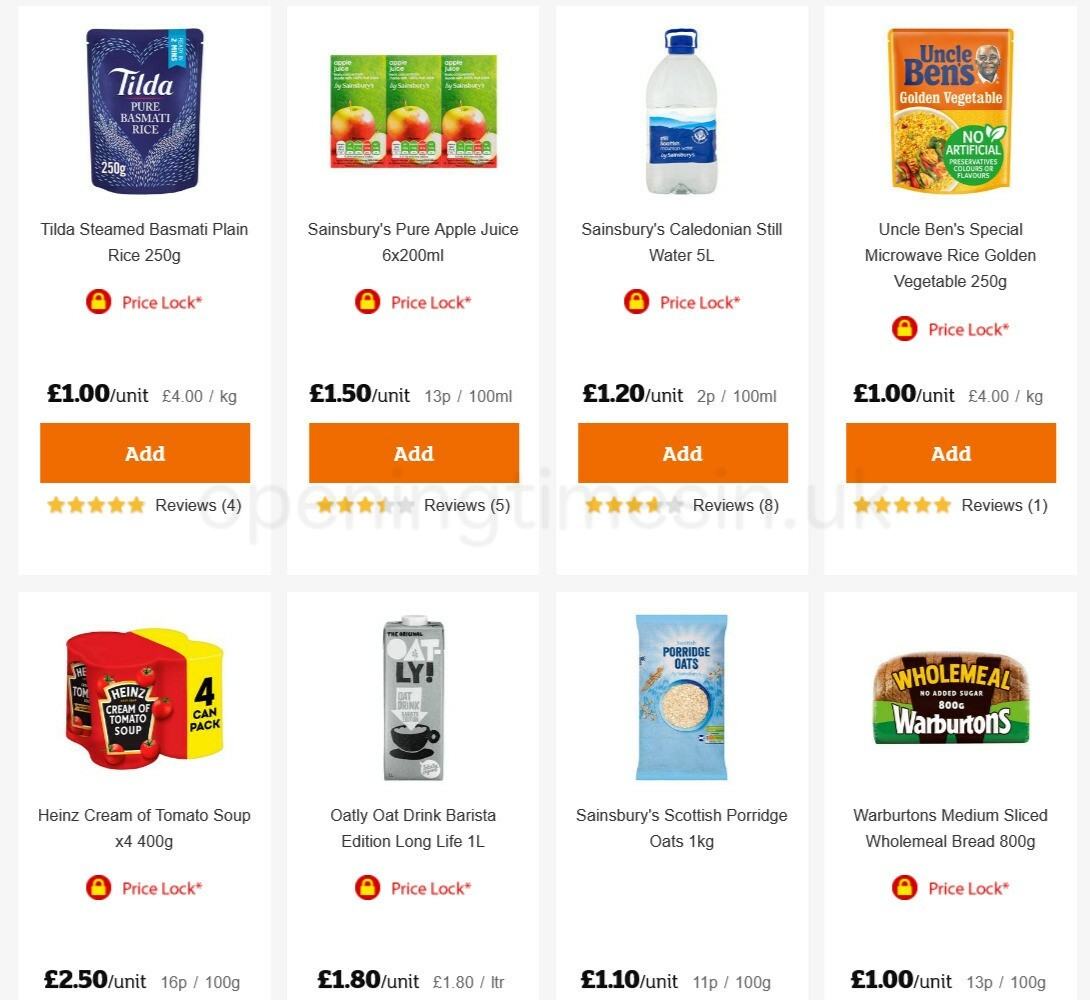This screenshot has height=1000, width=1090.
Task: Click the Oatly Oat Drink product image
Action: pos(413,697)
